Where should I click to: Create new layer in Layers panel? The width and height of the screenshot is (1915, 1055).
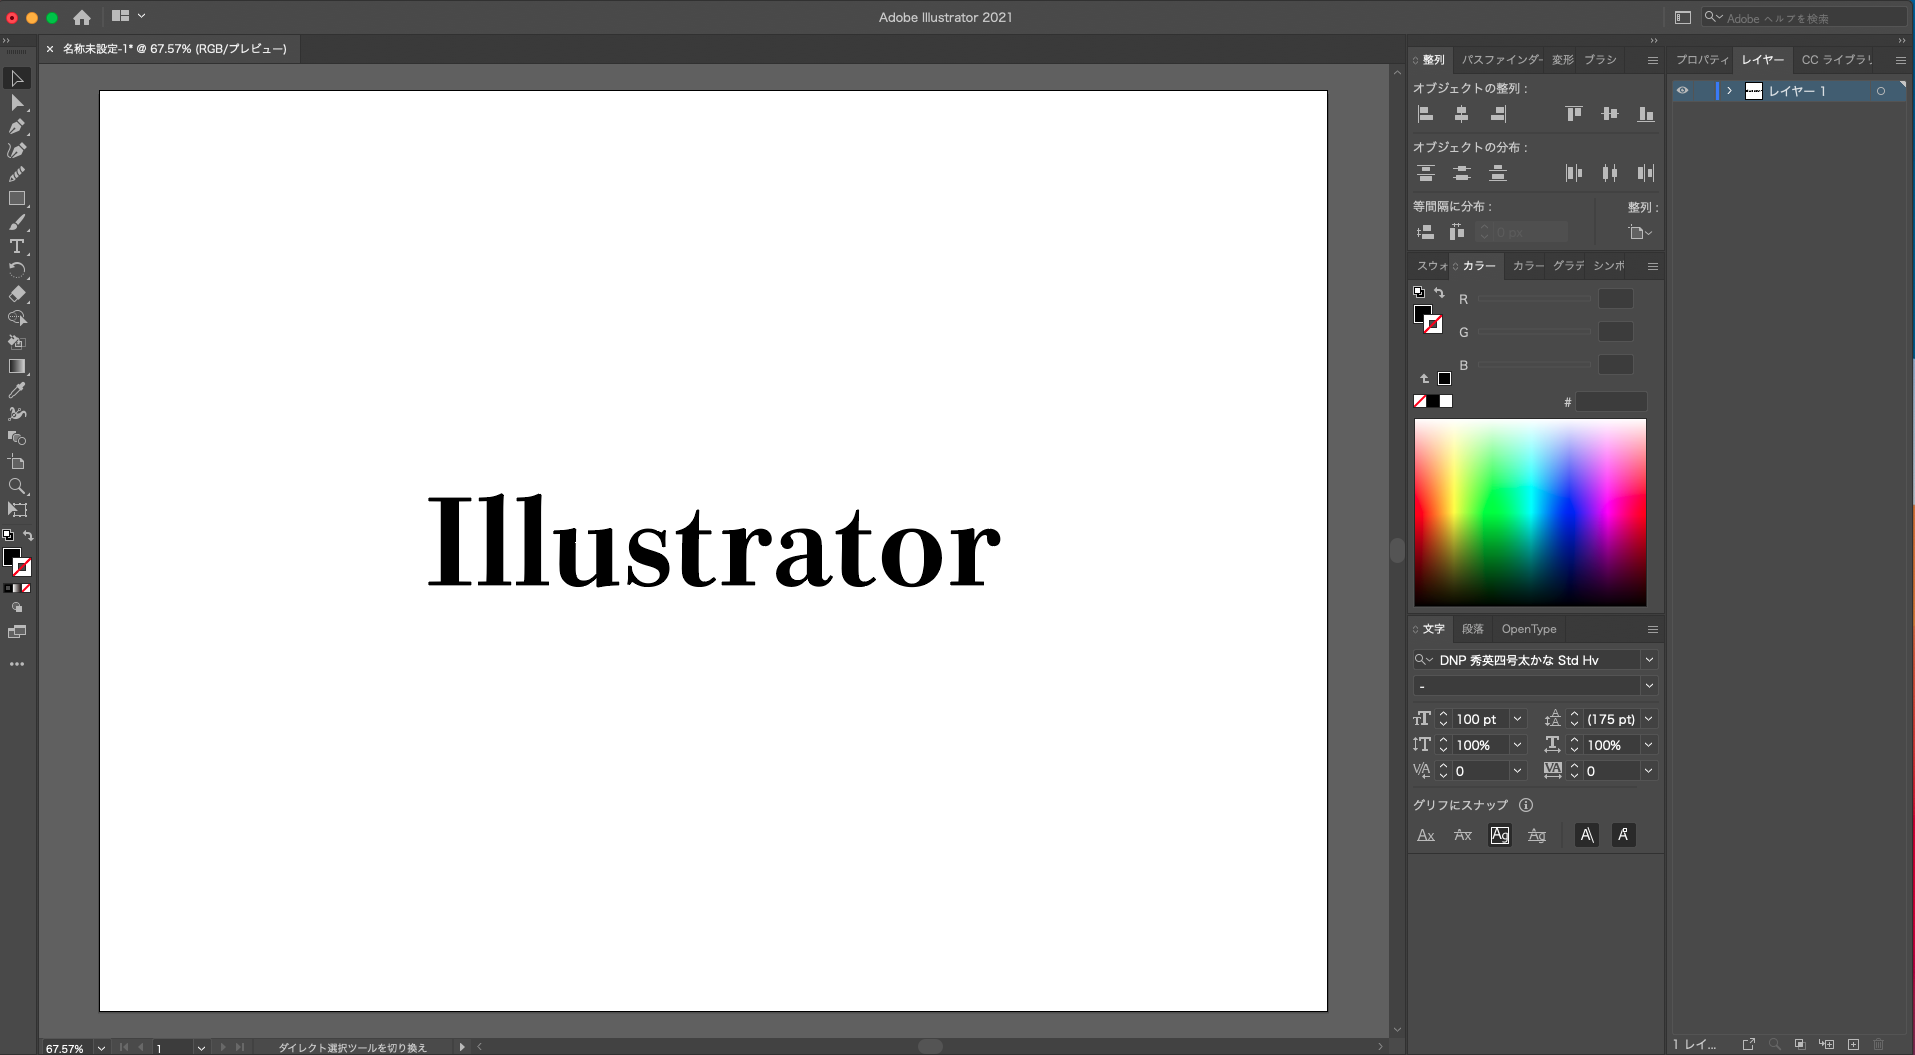point(1853,1044)
